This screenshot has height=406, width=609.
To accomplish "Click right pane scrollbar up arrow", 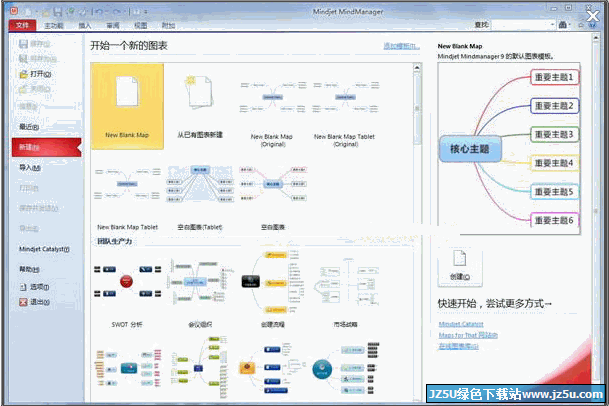I will [595, 38].
